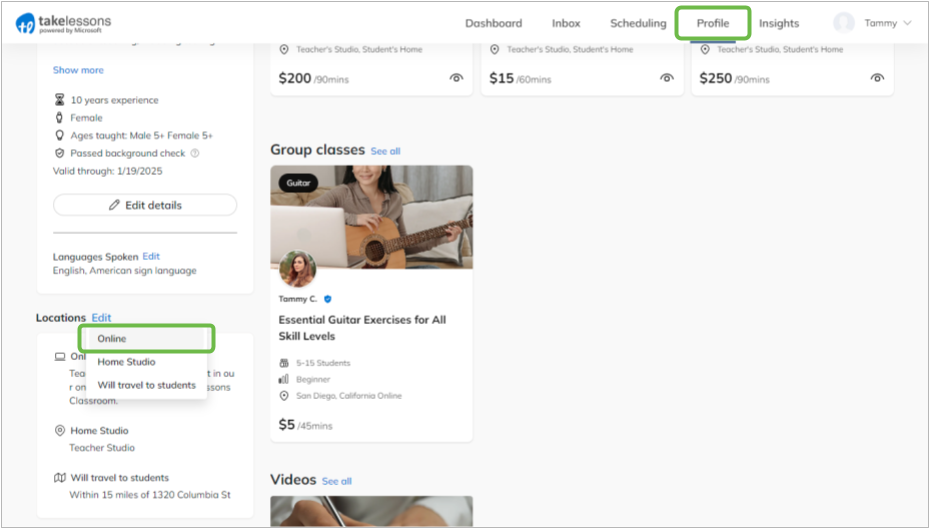Click the Female gender icon
The width and height of the screenshot is (930, 529).
pyautogui.click(x=59, y=117)
